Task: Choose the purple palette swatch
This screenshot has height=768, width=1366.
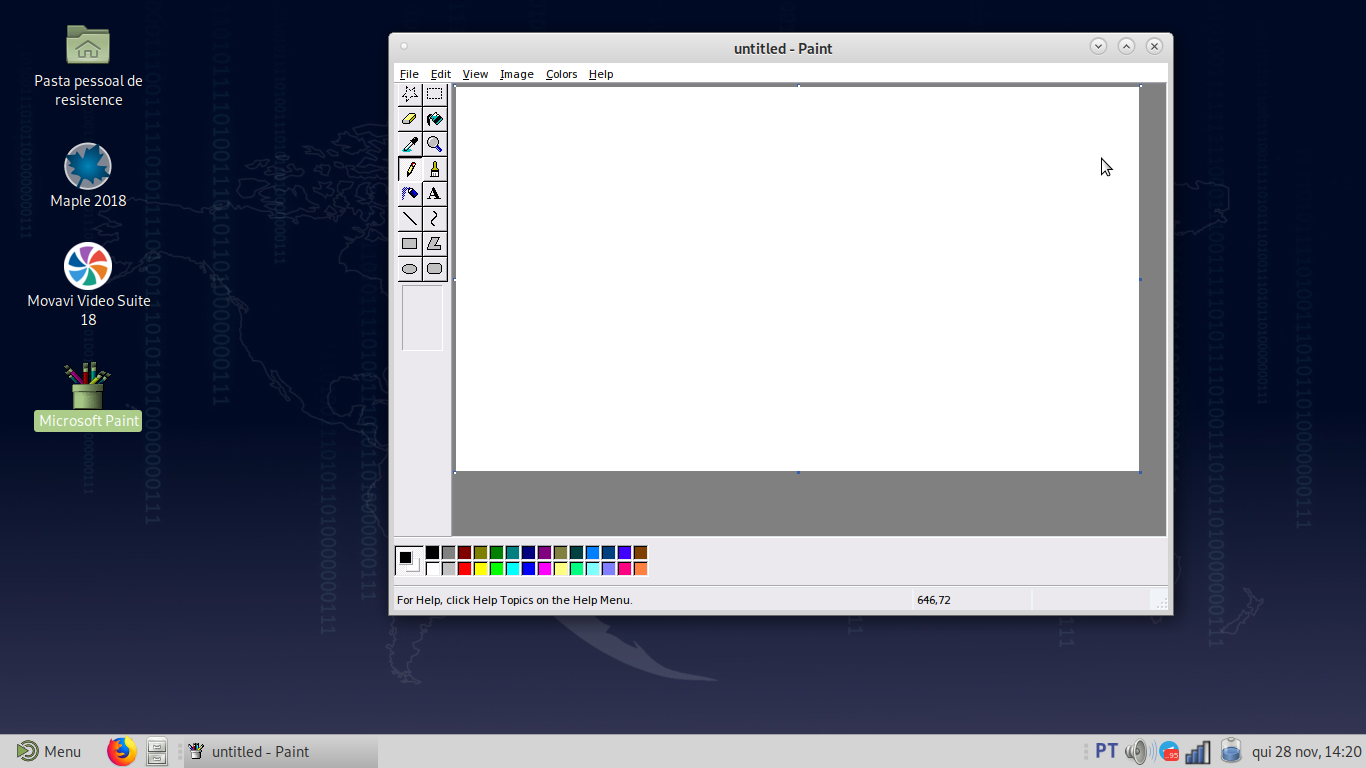Action: pyautogui.click(x=545, y=553)
